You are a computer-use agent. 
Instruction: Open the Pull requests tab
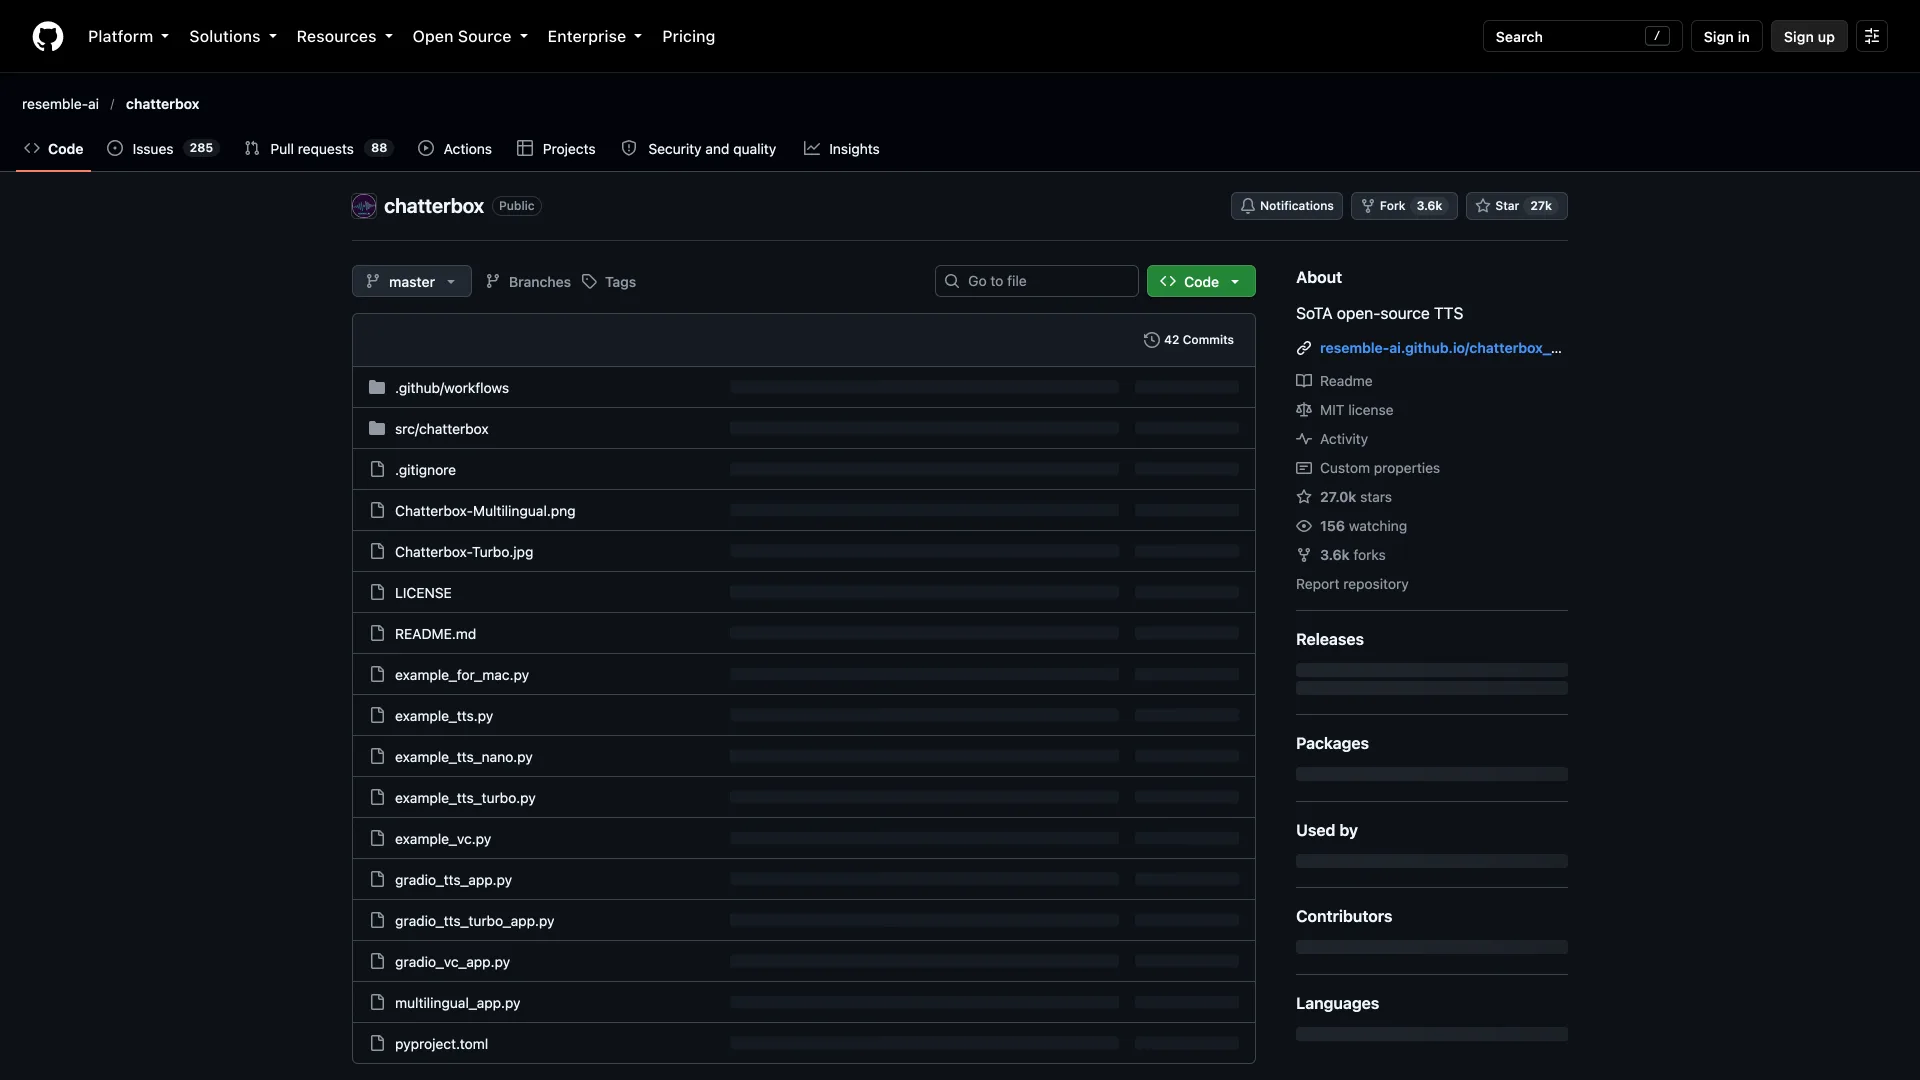[318, 149]
